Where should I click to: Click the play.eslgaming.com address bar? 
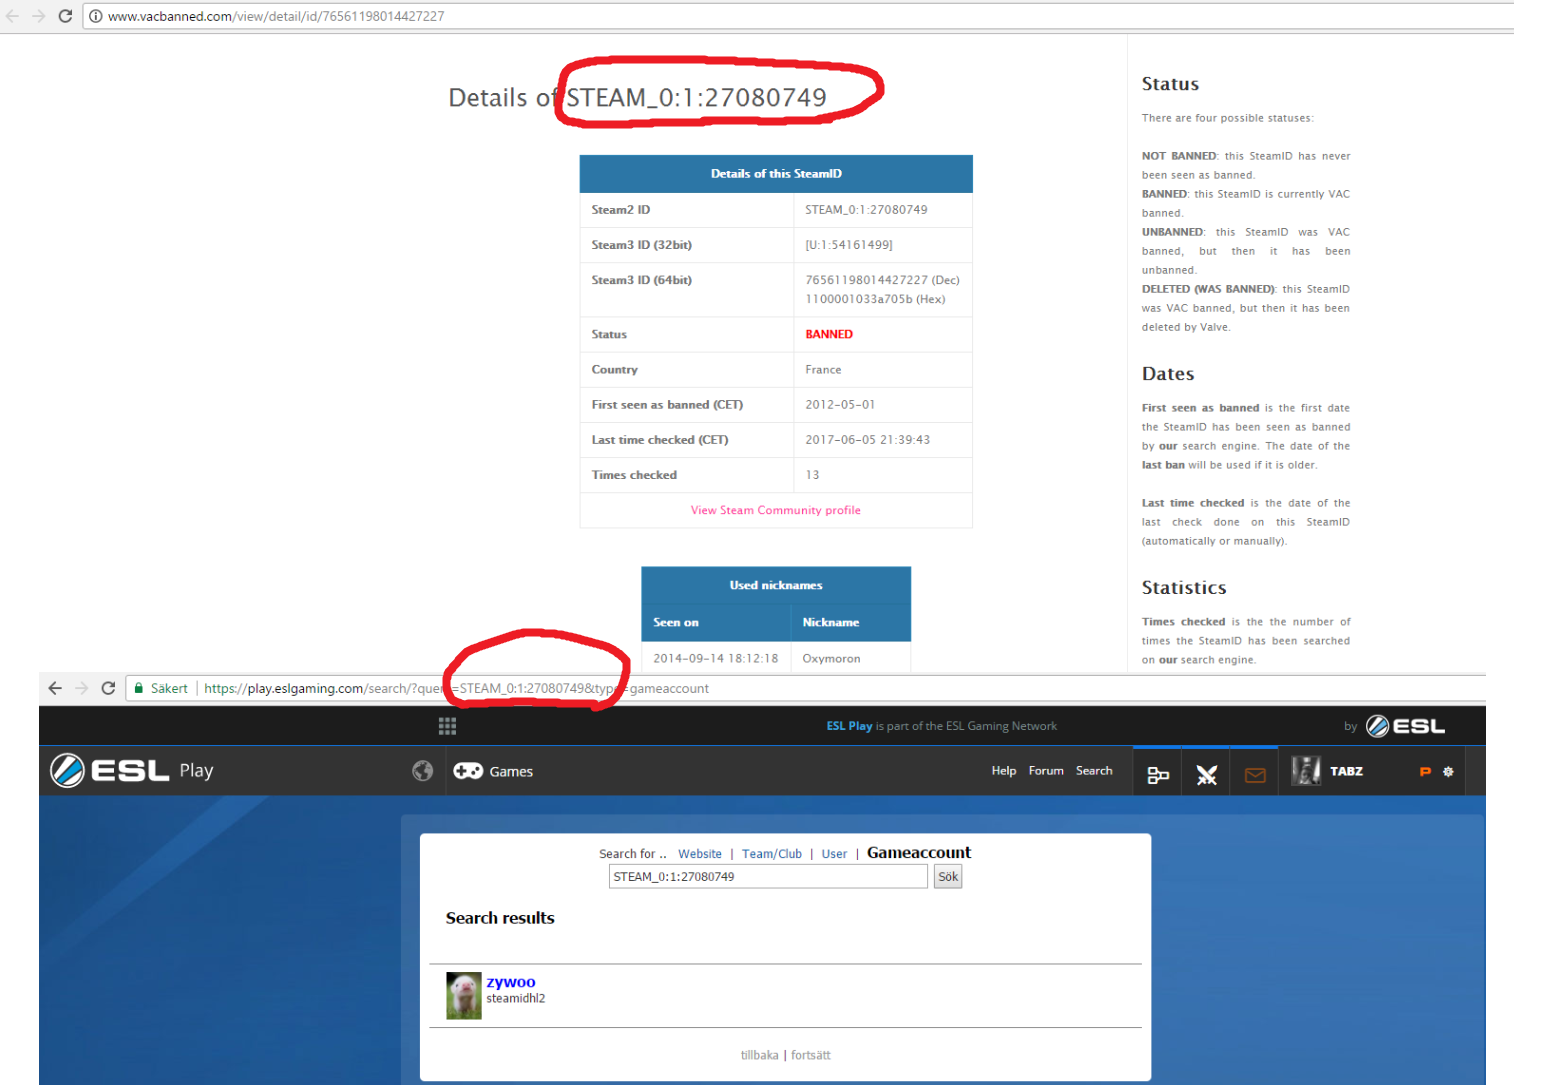[805, 688]
